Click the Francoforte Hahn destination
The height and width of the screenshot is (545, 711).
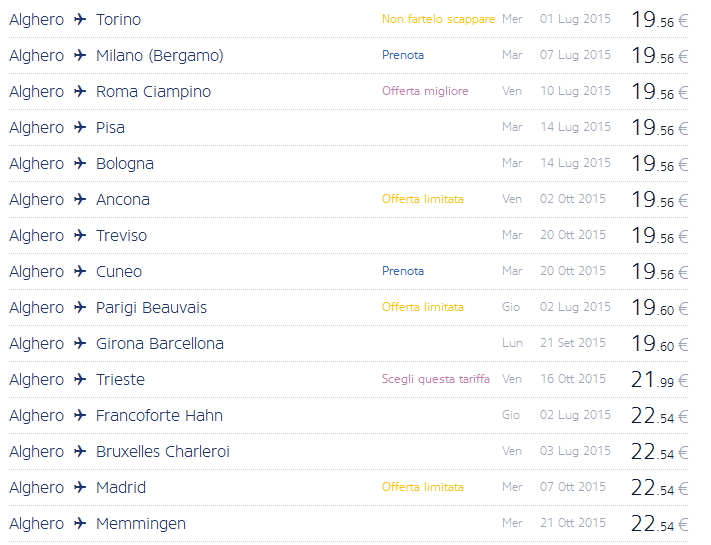coord(159,416)
